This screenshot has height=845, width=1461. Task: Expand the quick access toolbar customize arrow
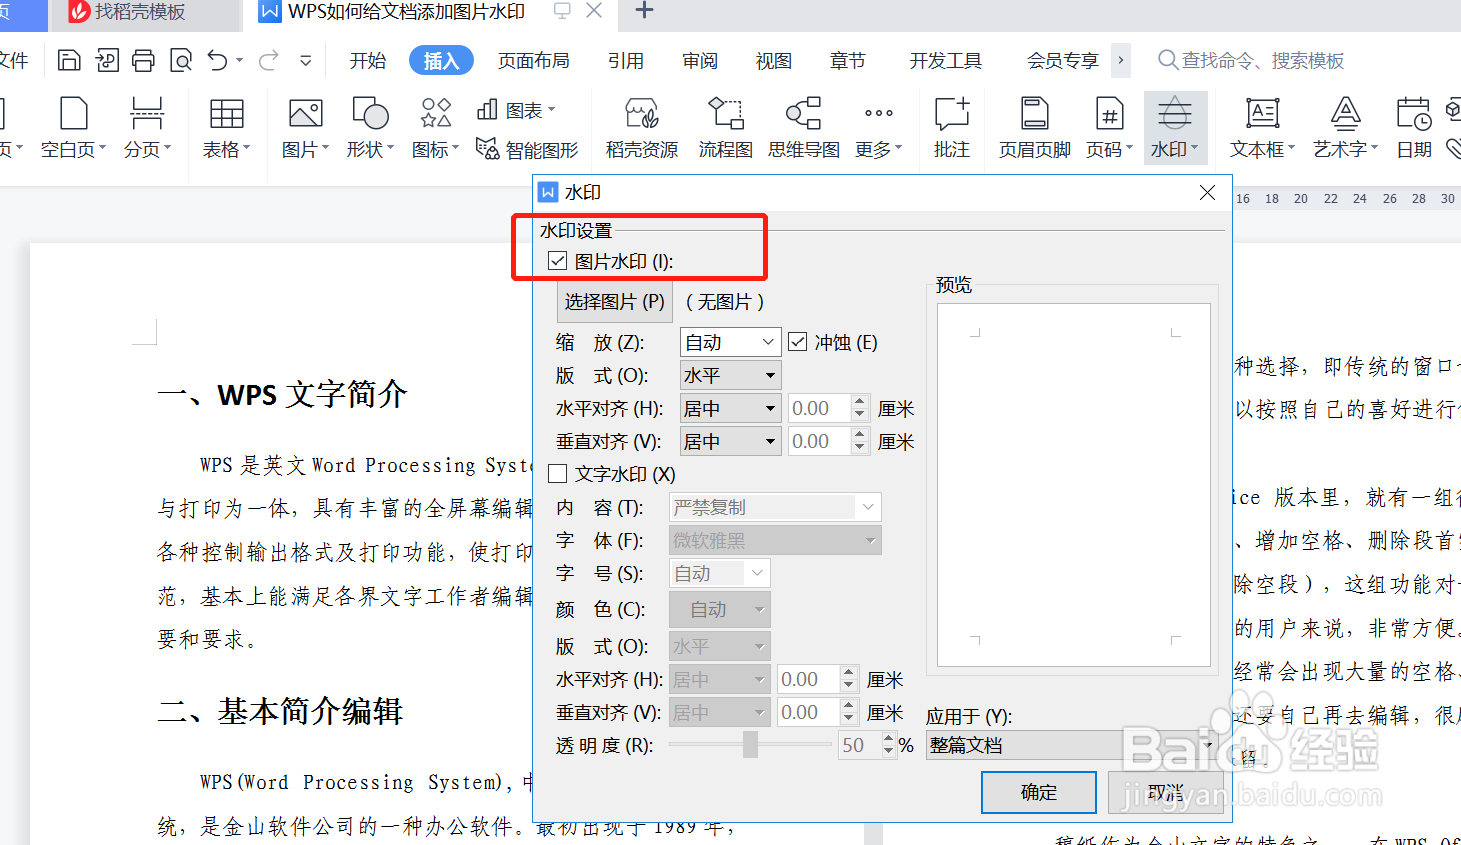305,61
